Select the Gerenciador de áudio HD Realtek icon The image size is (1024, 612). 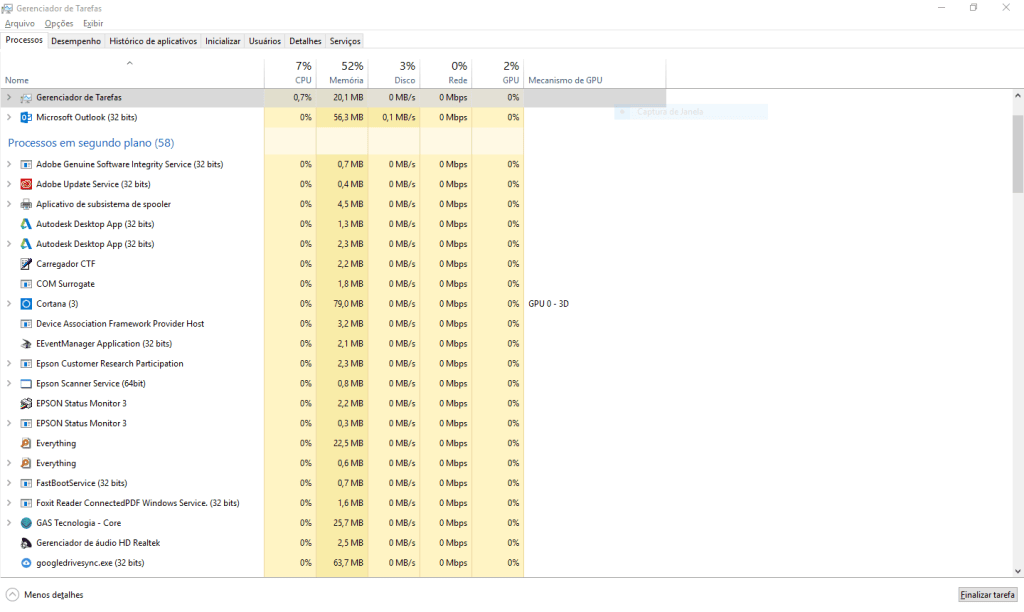pos(26,543)
